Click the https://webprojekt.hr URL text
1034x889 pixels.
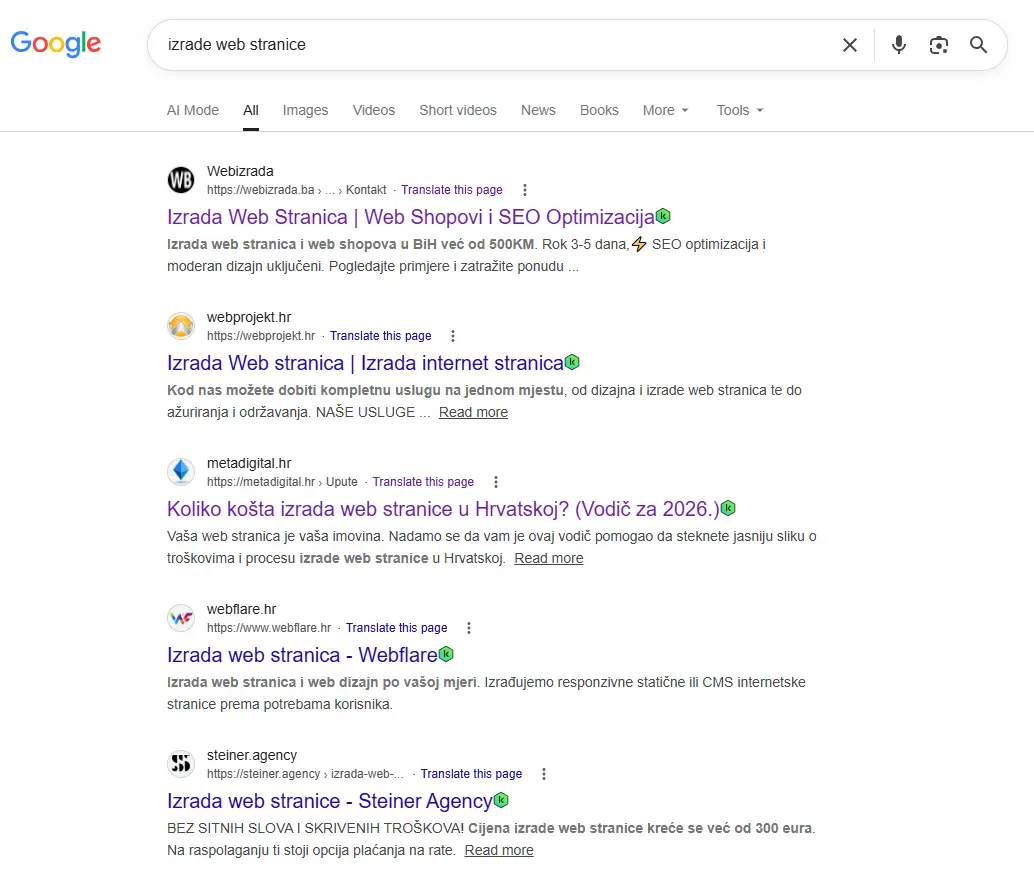point(261,336)
